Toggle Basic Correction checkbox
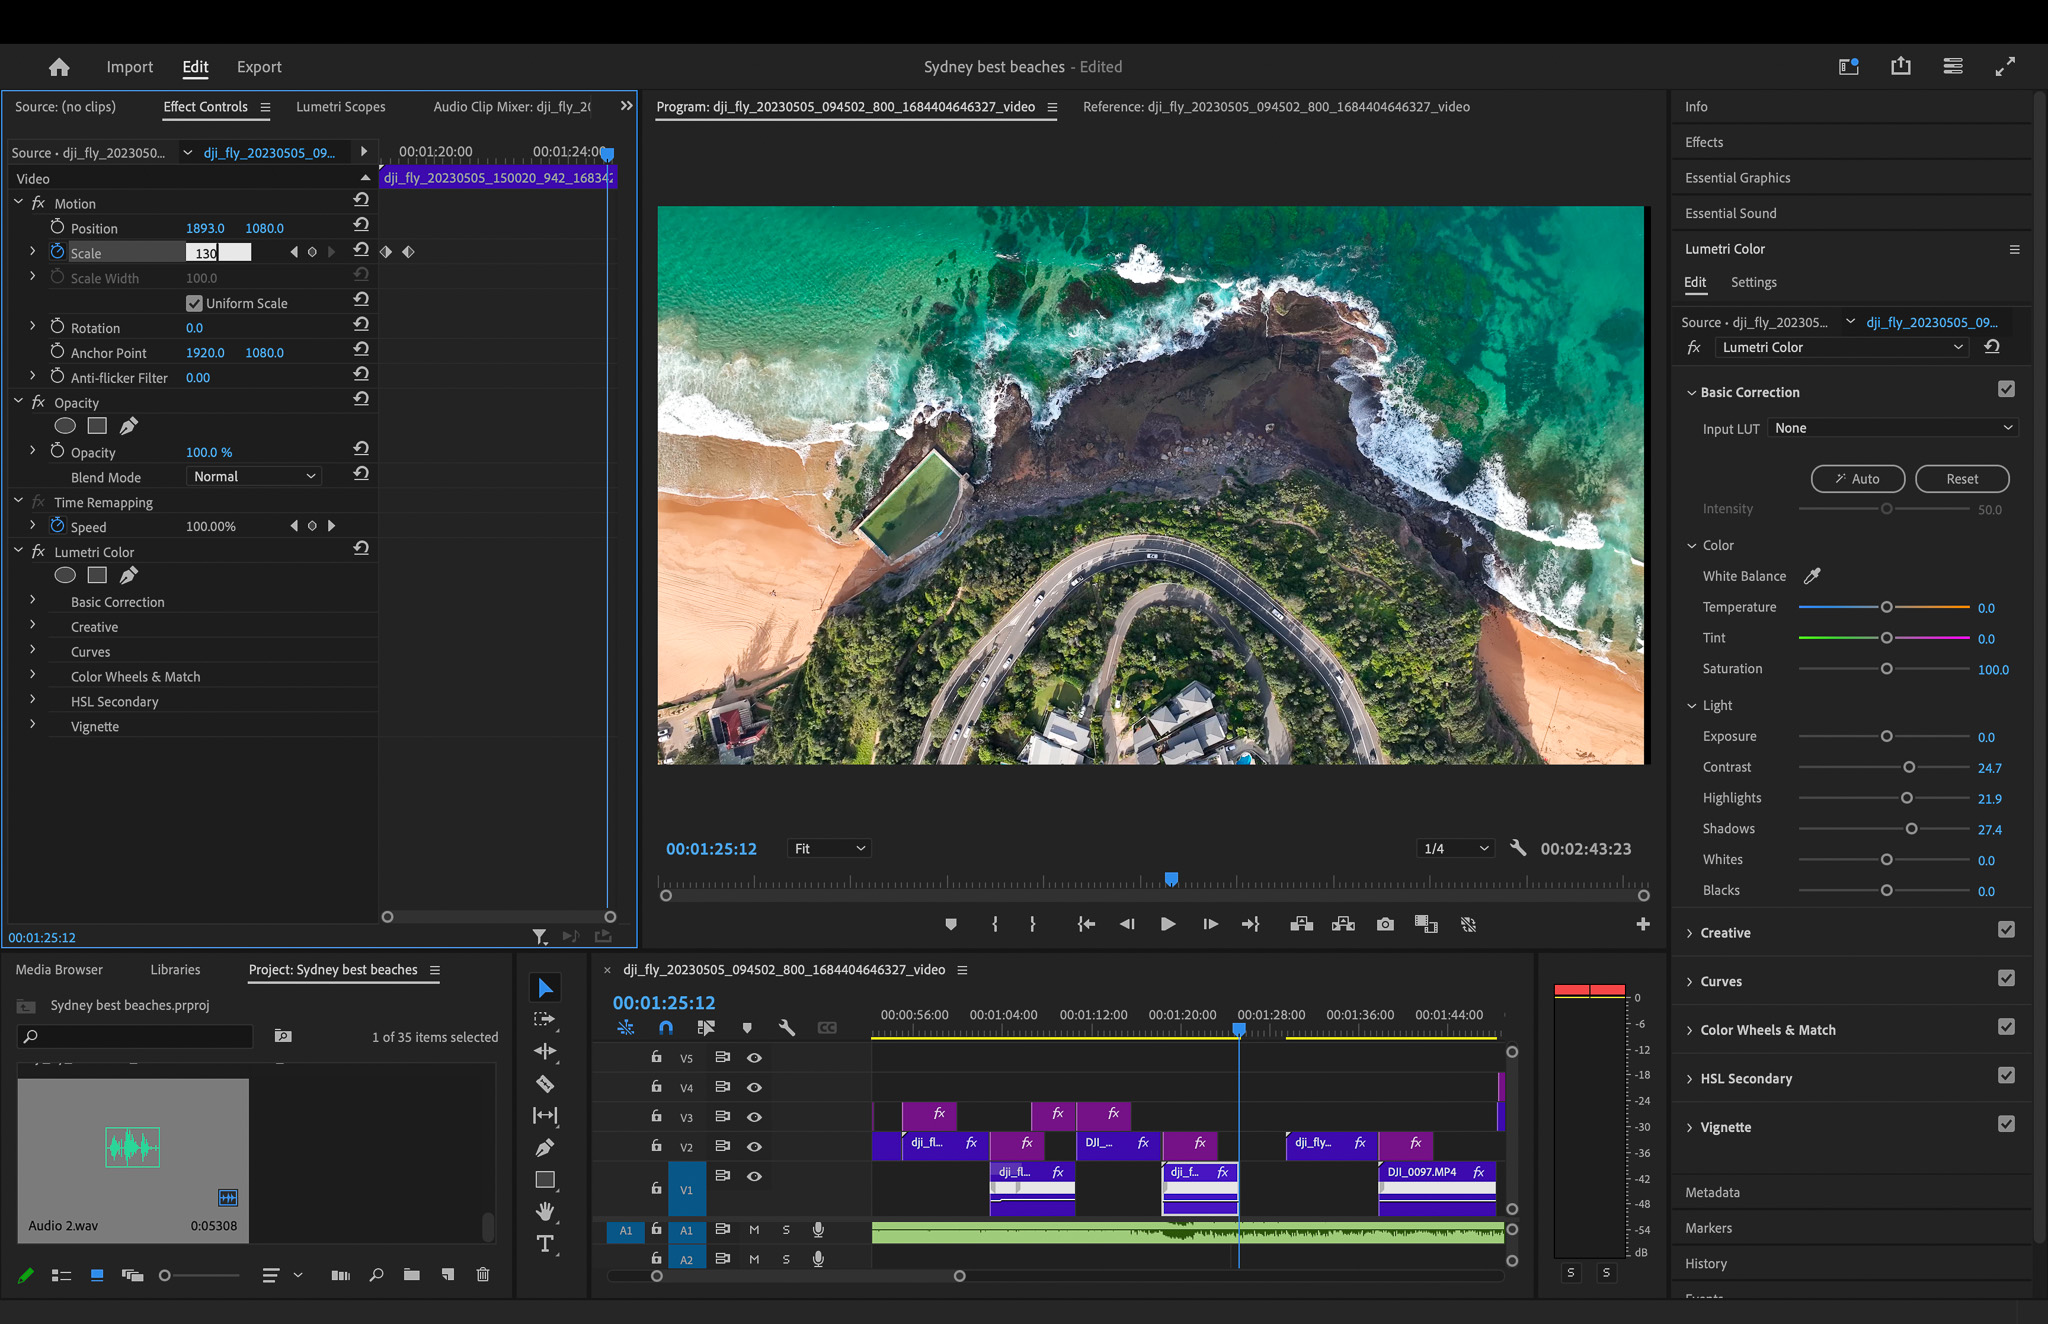The height and width of the screenshot is (1324, 2048). click(2006, 390)
